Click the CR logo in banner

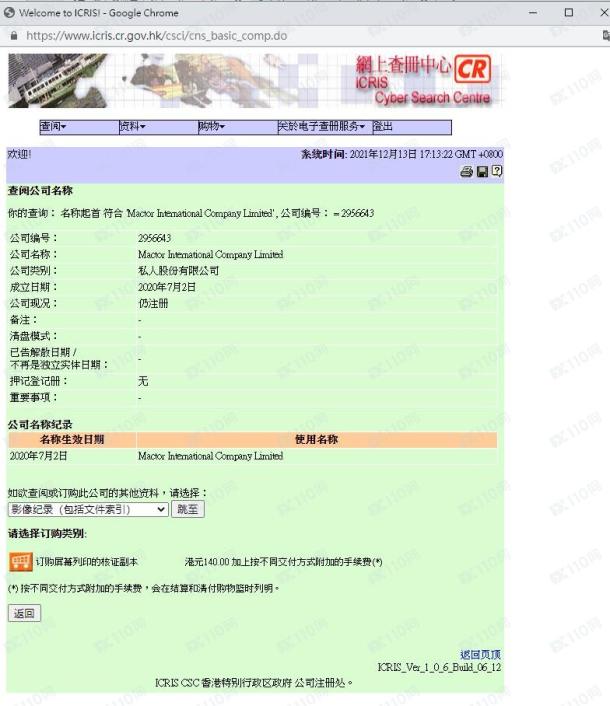[472, 69]
